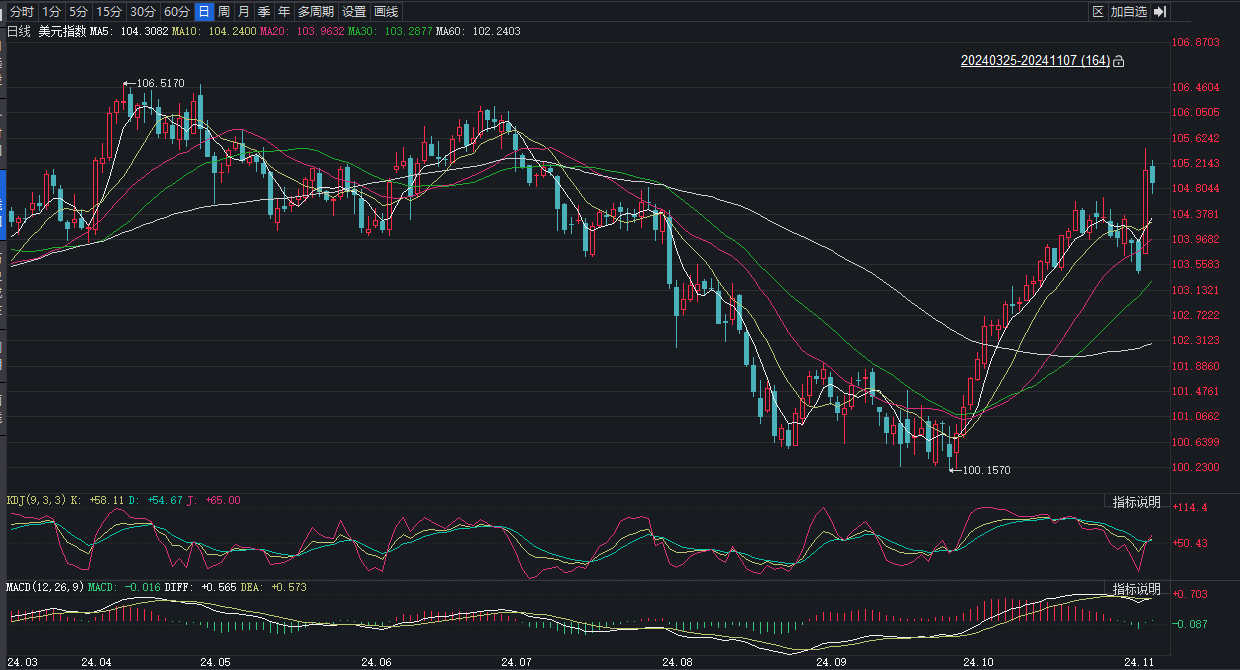Switch to 周 weekly candles
Image resolution: width=1240 pixels, height=670 pixels.
[x=224, y=12]
